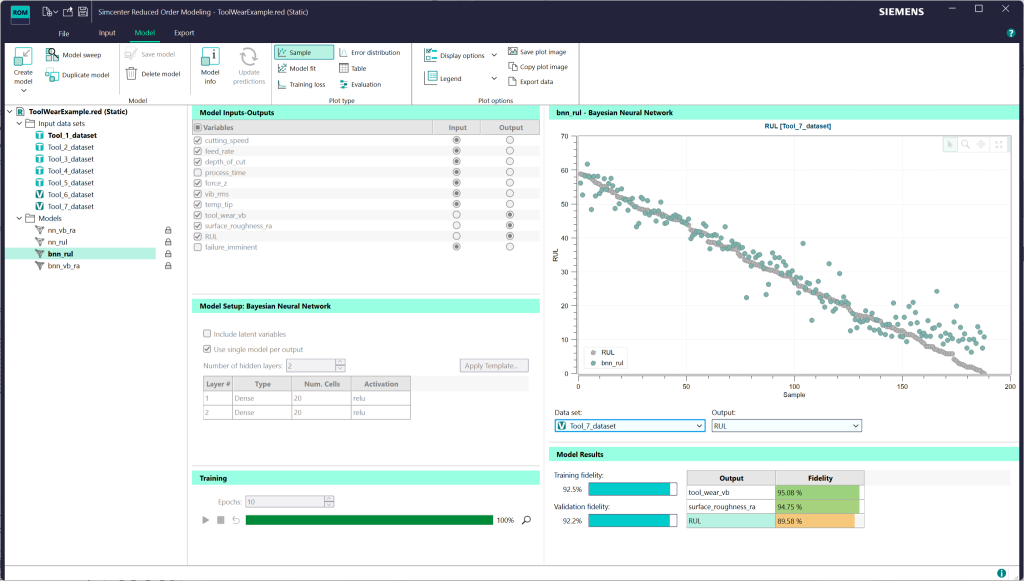
Task: Expand Display options dropdown
Action: tap(494, 55)
